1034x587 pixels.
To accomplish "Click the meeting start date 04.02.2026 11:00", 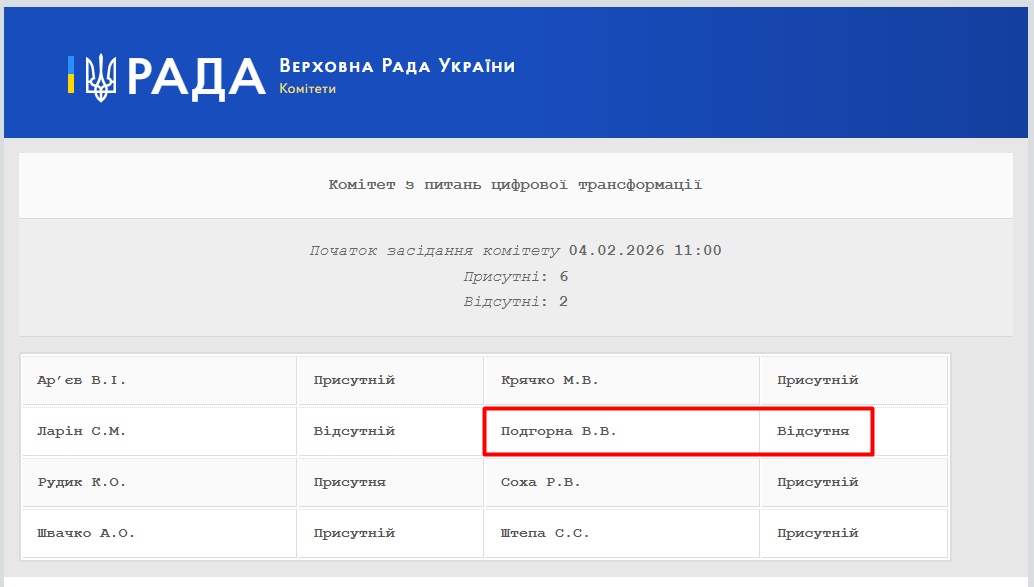I will click(645, 251).
